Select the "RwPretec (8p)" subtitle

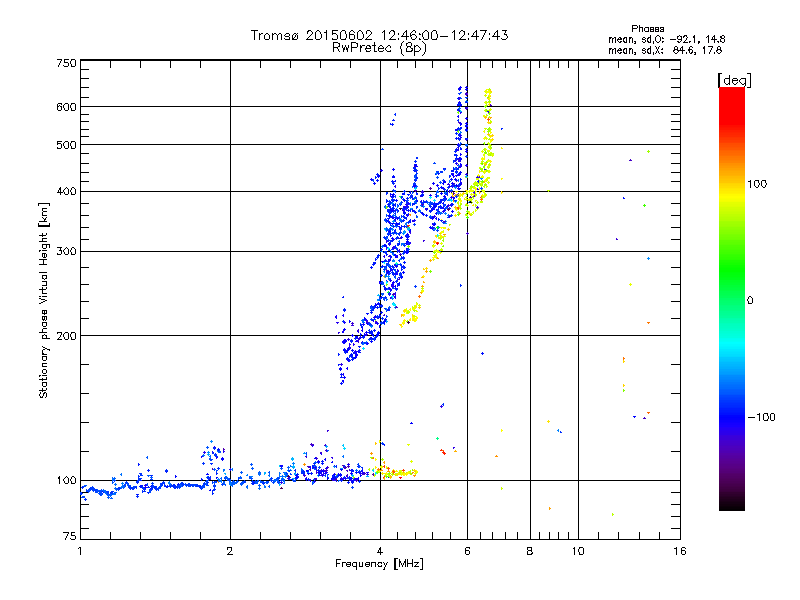(379, 48)
